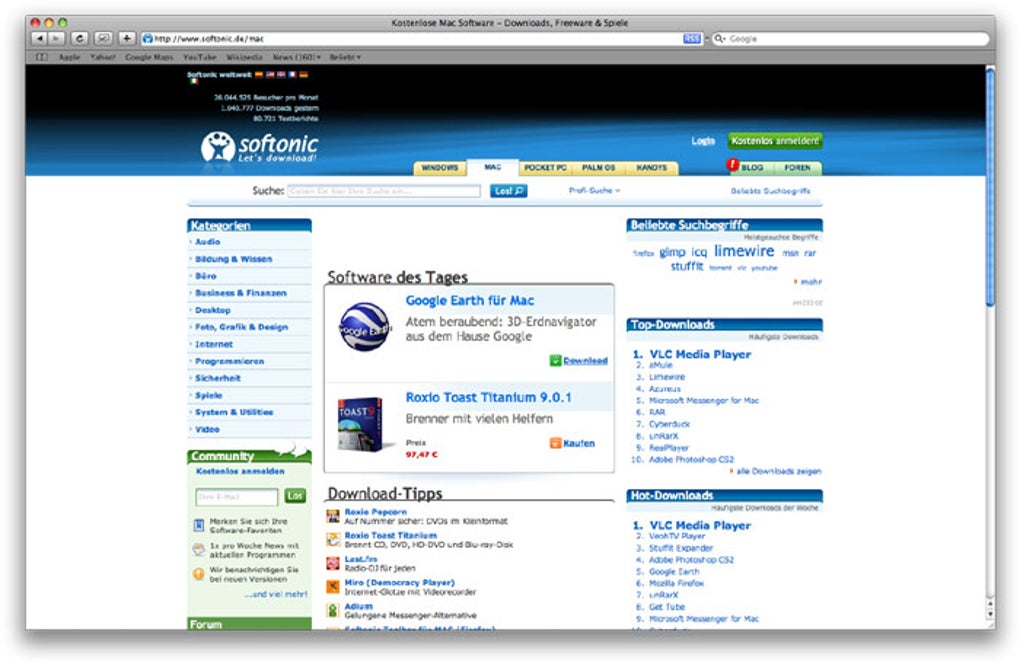1020x664 pixels.
Task: Open the Business & Finanzen category
Action: tap(241, 293)
